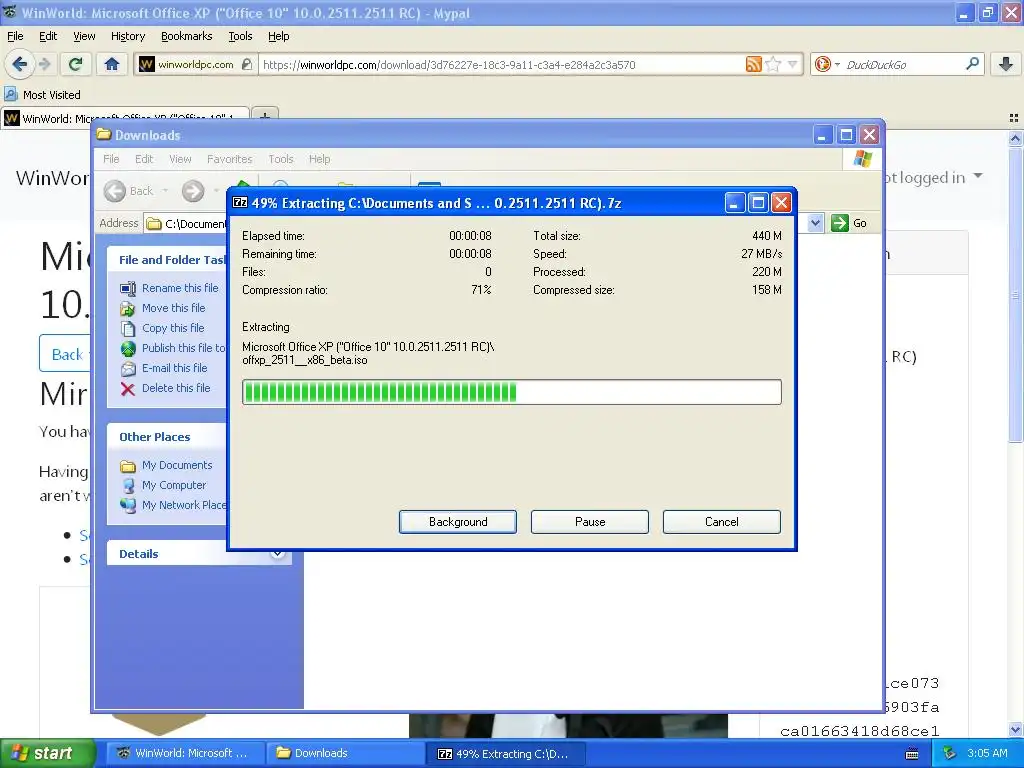Open the History menu
This screenshot has height=768, width=1024.
tap(127, 36)
